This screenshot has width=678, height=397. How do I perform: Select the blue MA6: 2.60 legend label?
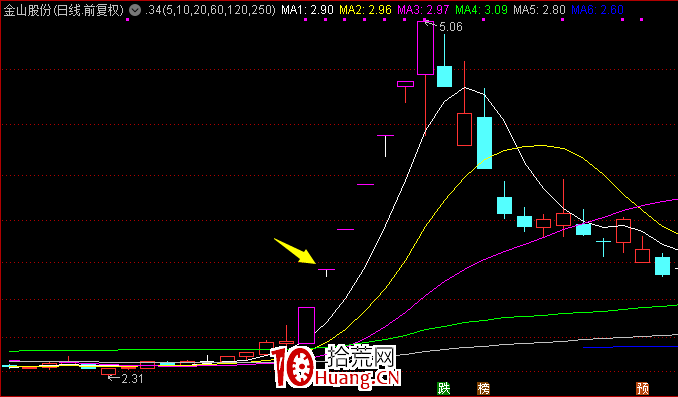click(x=597, y=10)
